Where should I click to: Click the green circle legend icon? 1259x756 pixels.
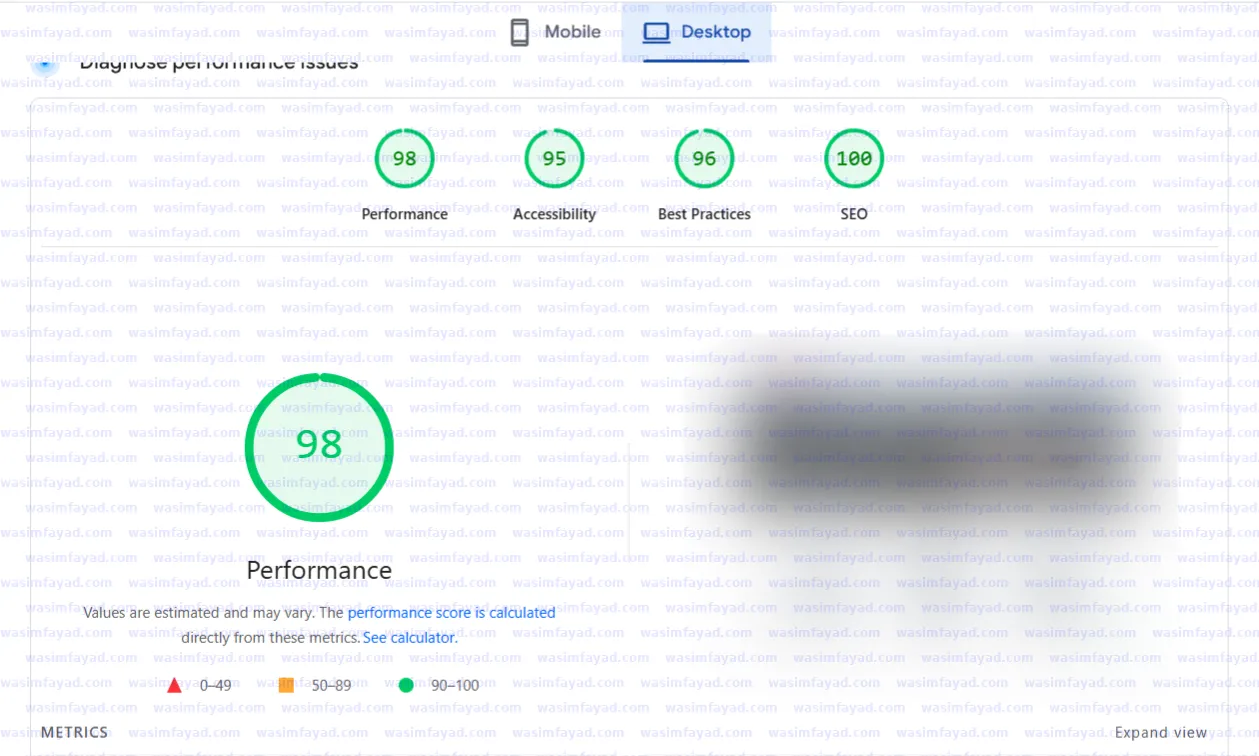[406, 685]
